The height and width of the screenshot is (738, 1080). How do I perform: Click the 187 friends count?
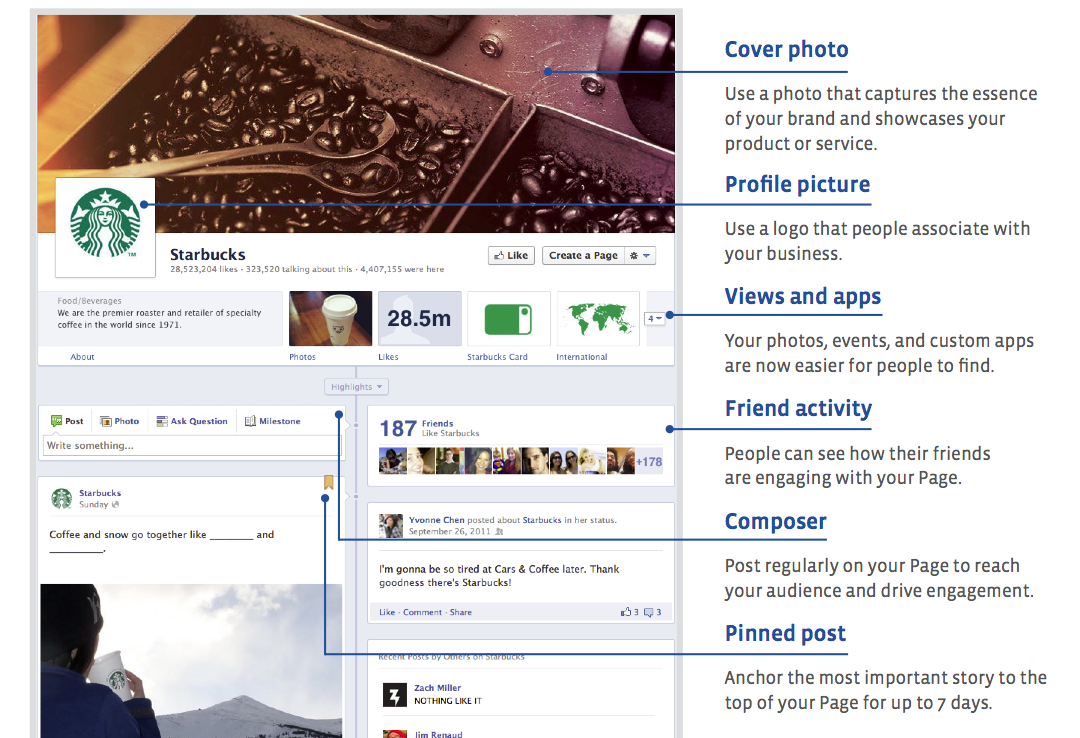coord(397,429)
